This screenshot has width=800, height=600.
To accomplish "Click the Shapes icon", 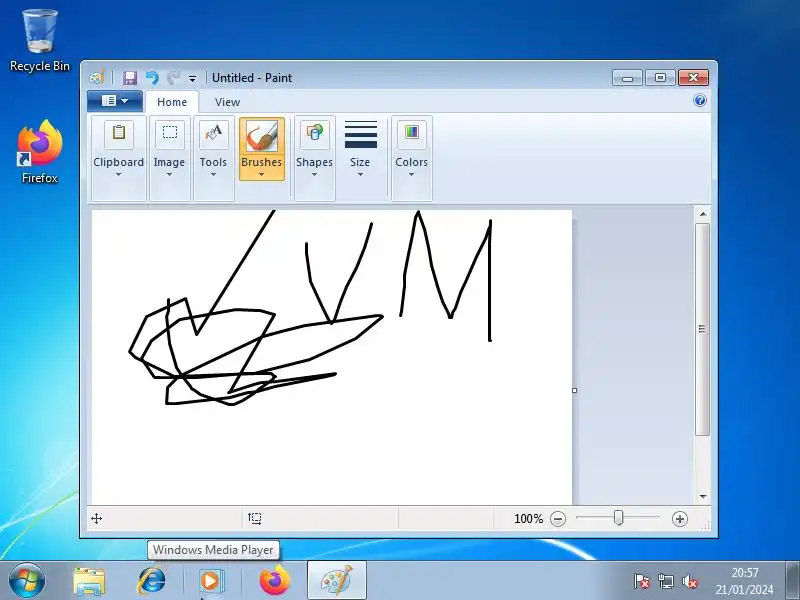I will (x=314, y=133).
